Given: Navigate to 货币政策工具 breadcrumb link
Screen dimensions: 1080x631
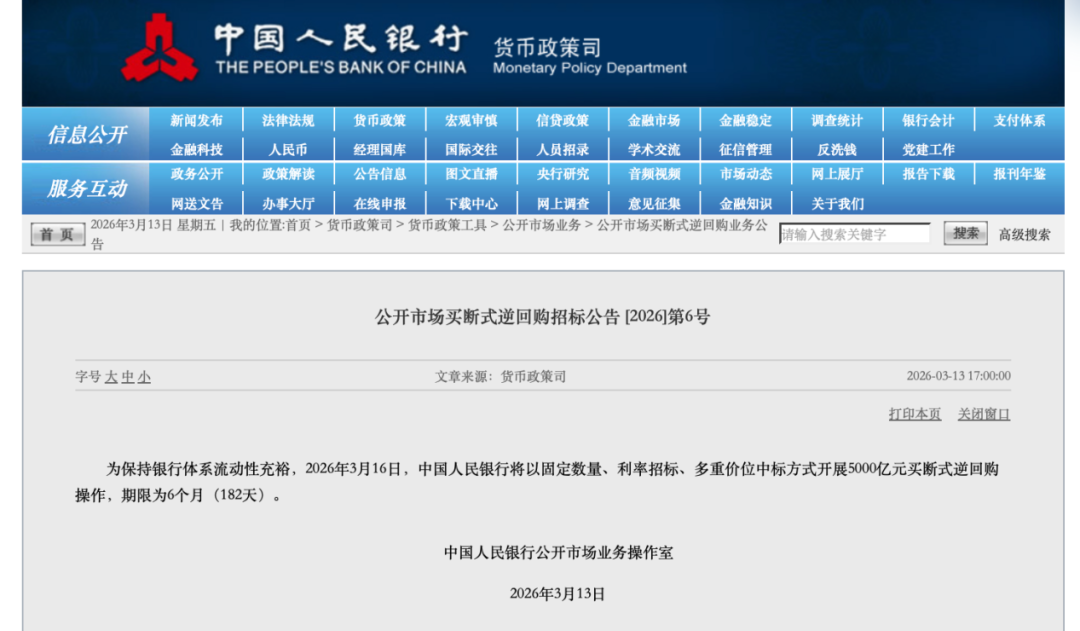Looking at the screenshot, I should point(447,226).
